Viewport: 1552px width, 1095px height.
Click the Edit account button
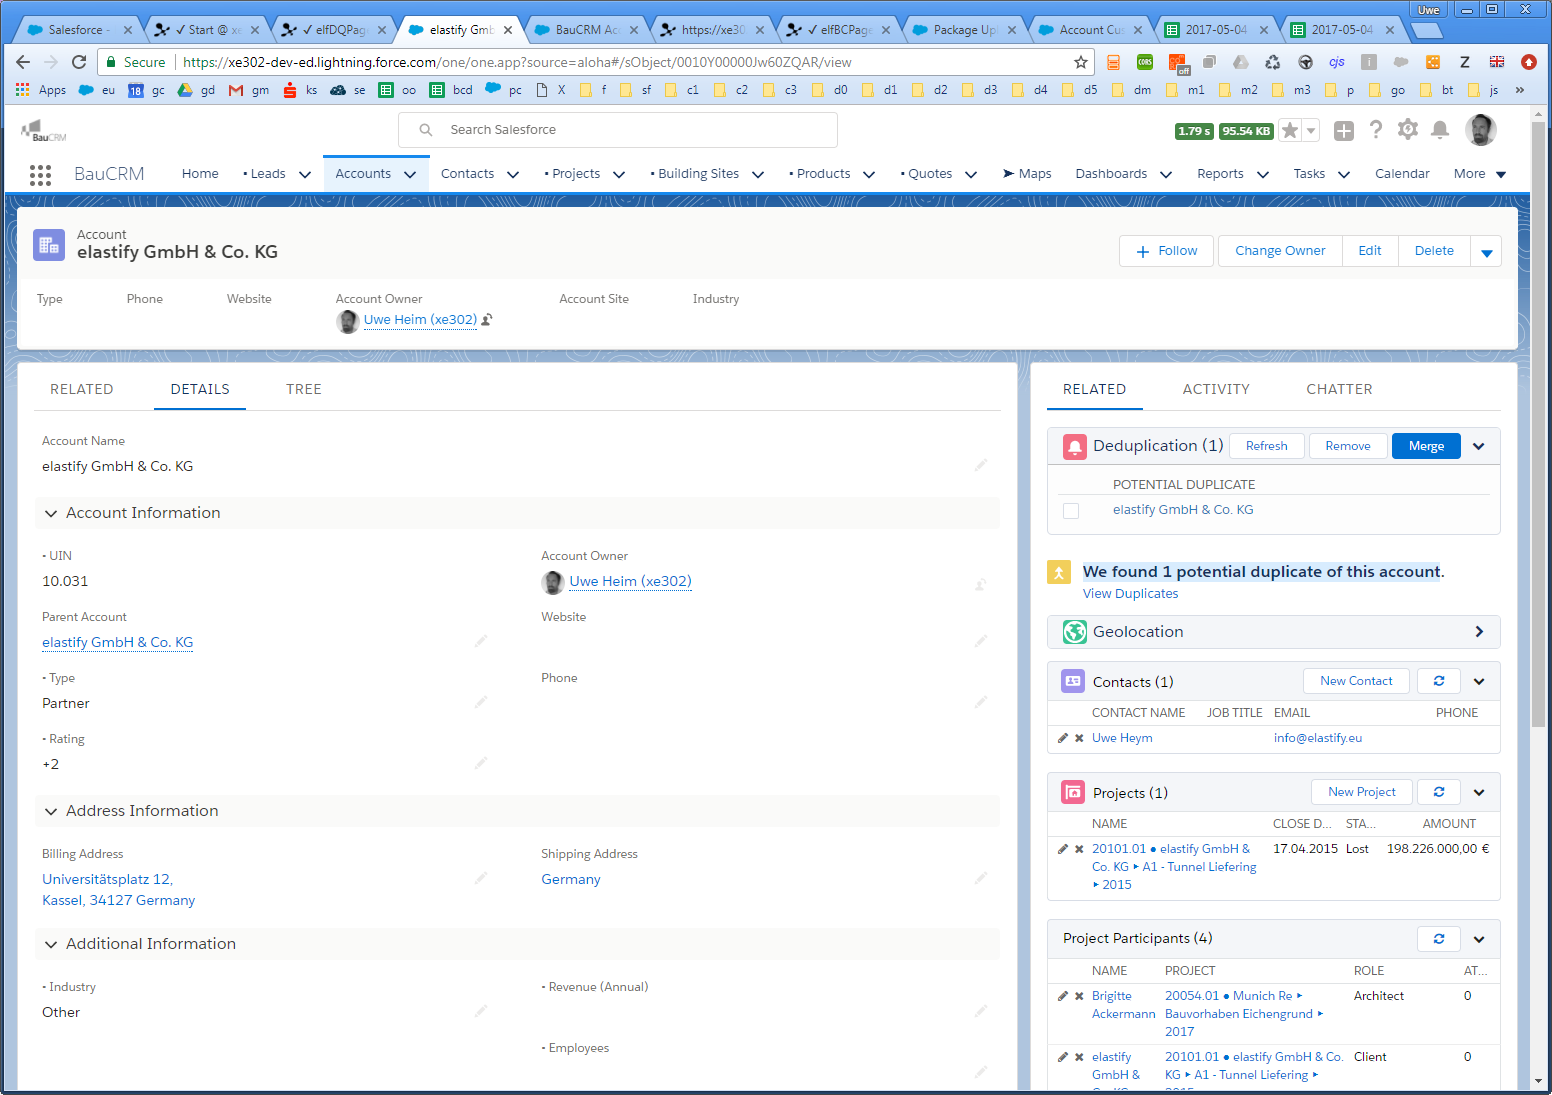(x=1370, y=251)
